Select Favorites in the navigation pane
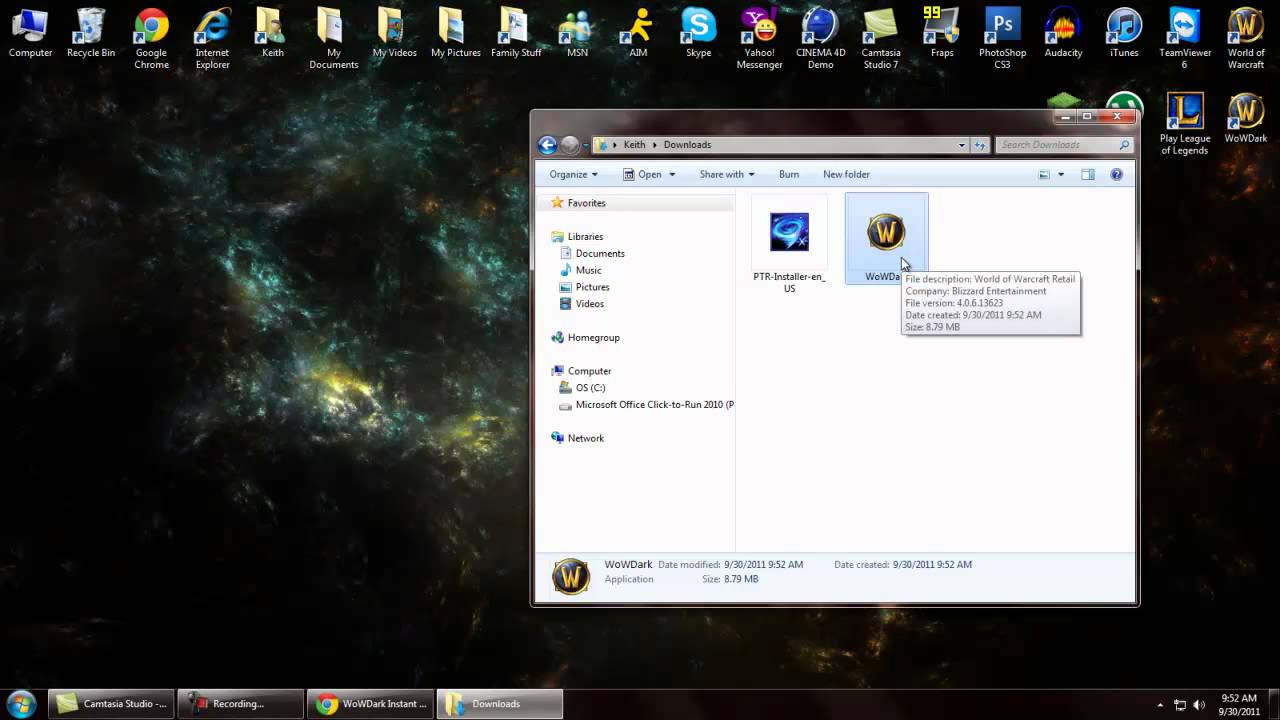 [587, 203]
